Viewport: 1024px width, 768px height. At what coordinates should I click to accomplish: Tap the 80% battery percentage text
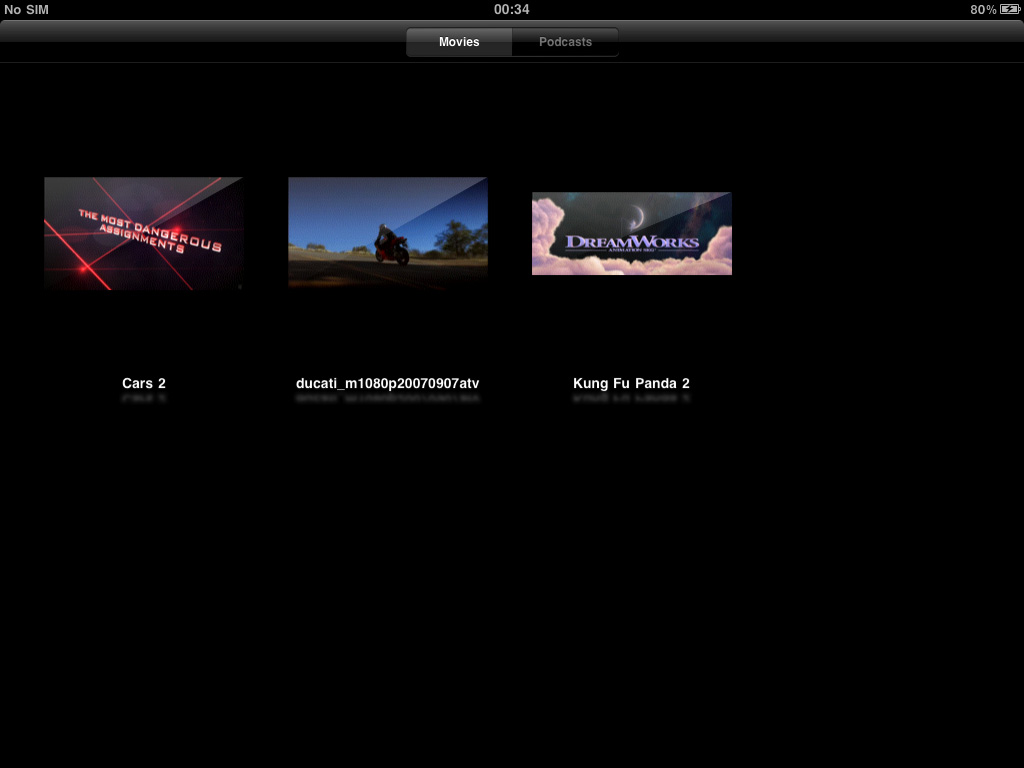click(x=983, y=9)
